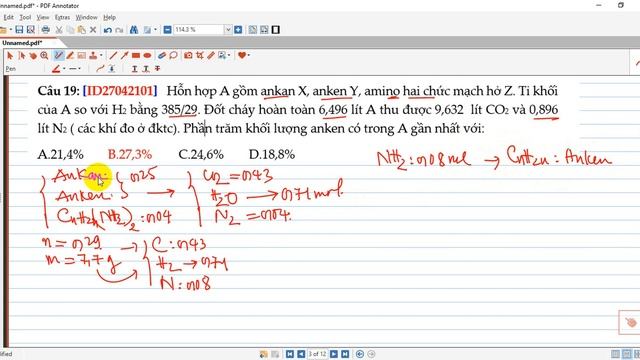The image size is (640, 360).
Task: Open the line width dropdown
Action: (79, 69)
